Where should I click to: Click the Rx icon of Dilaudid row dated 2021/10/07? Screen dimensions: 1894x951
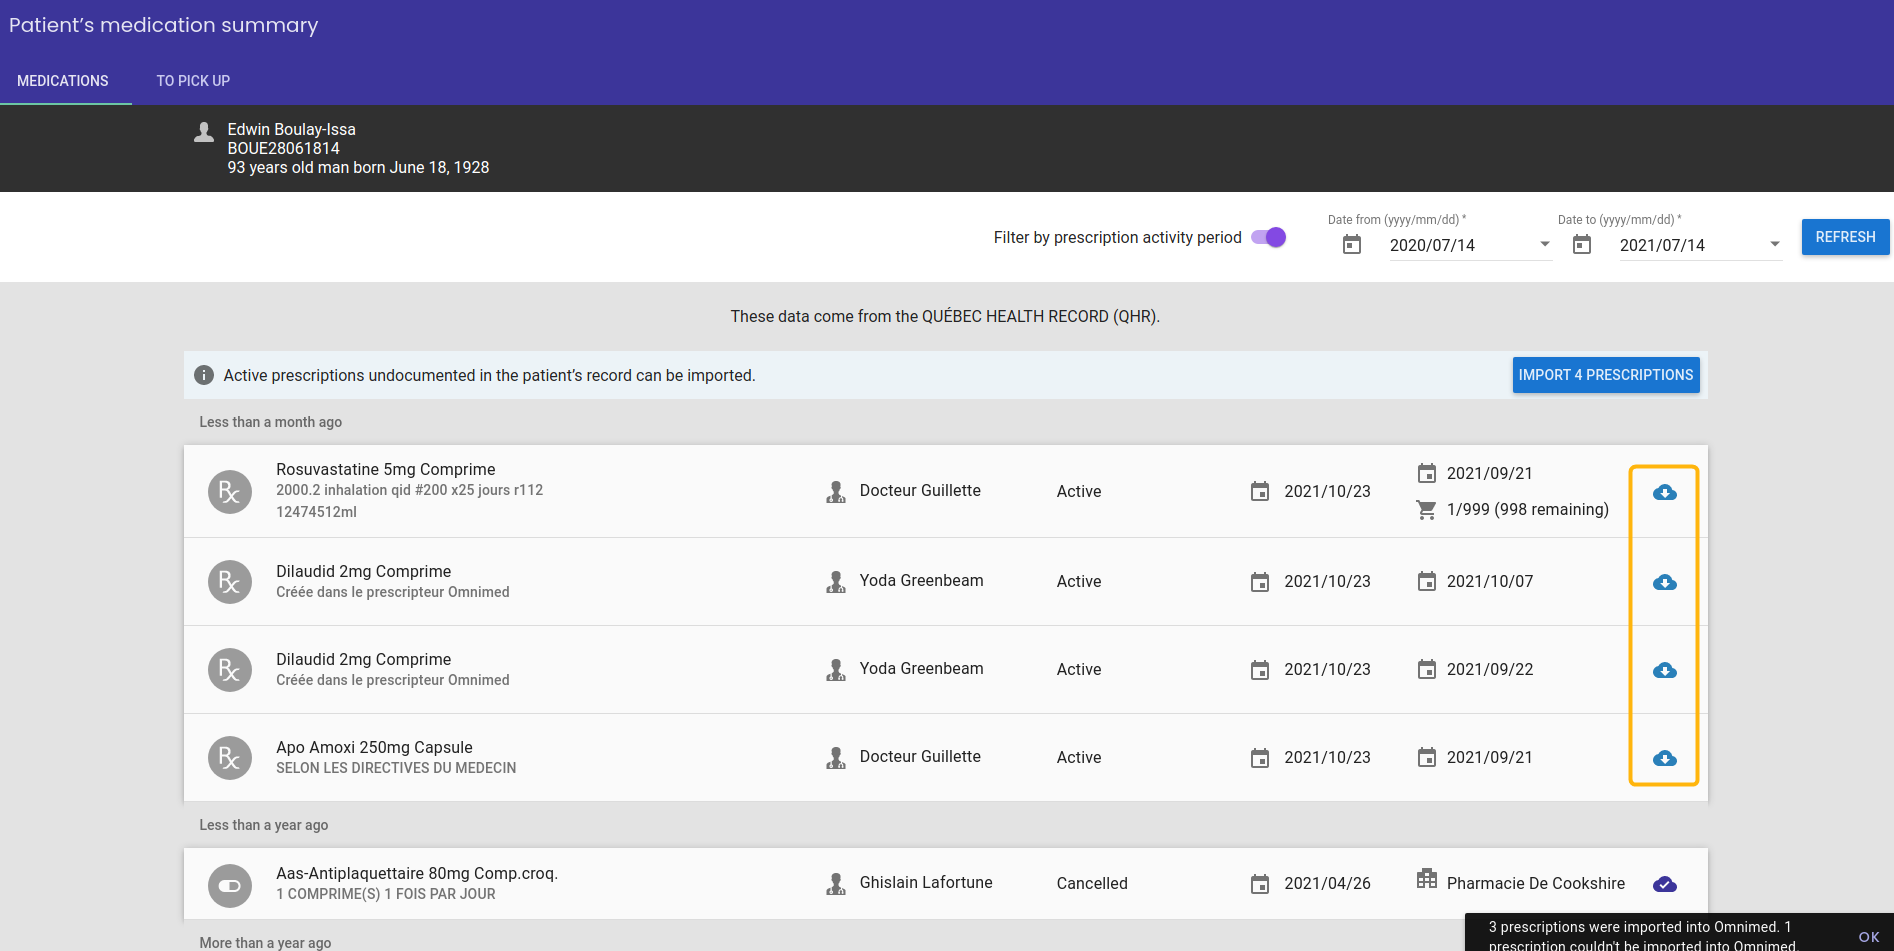pyautogui.click(x=229, y=582)
